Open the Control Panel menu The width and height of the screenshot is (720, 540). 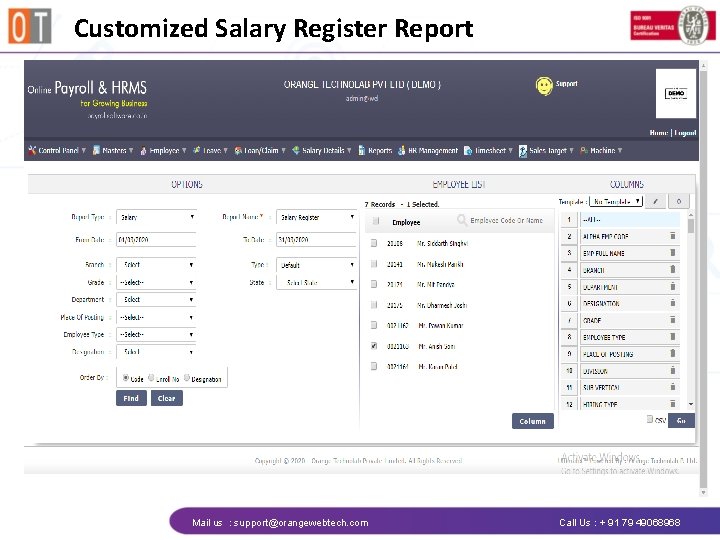pyautogui.click(x=57, y=150)
